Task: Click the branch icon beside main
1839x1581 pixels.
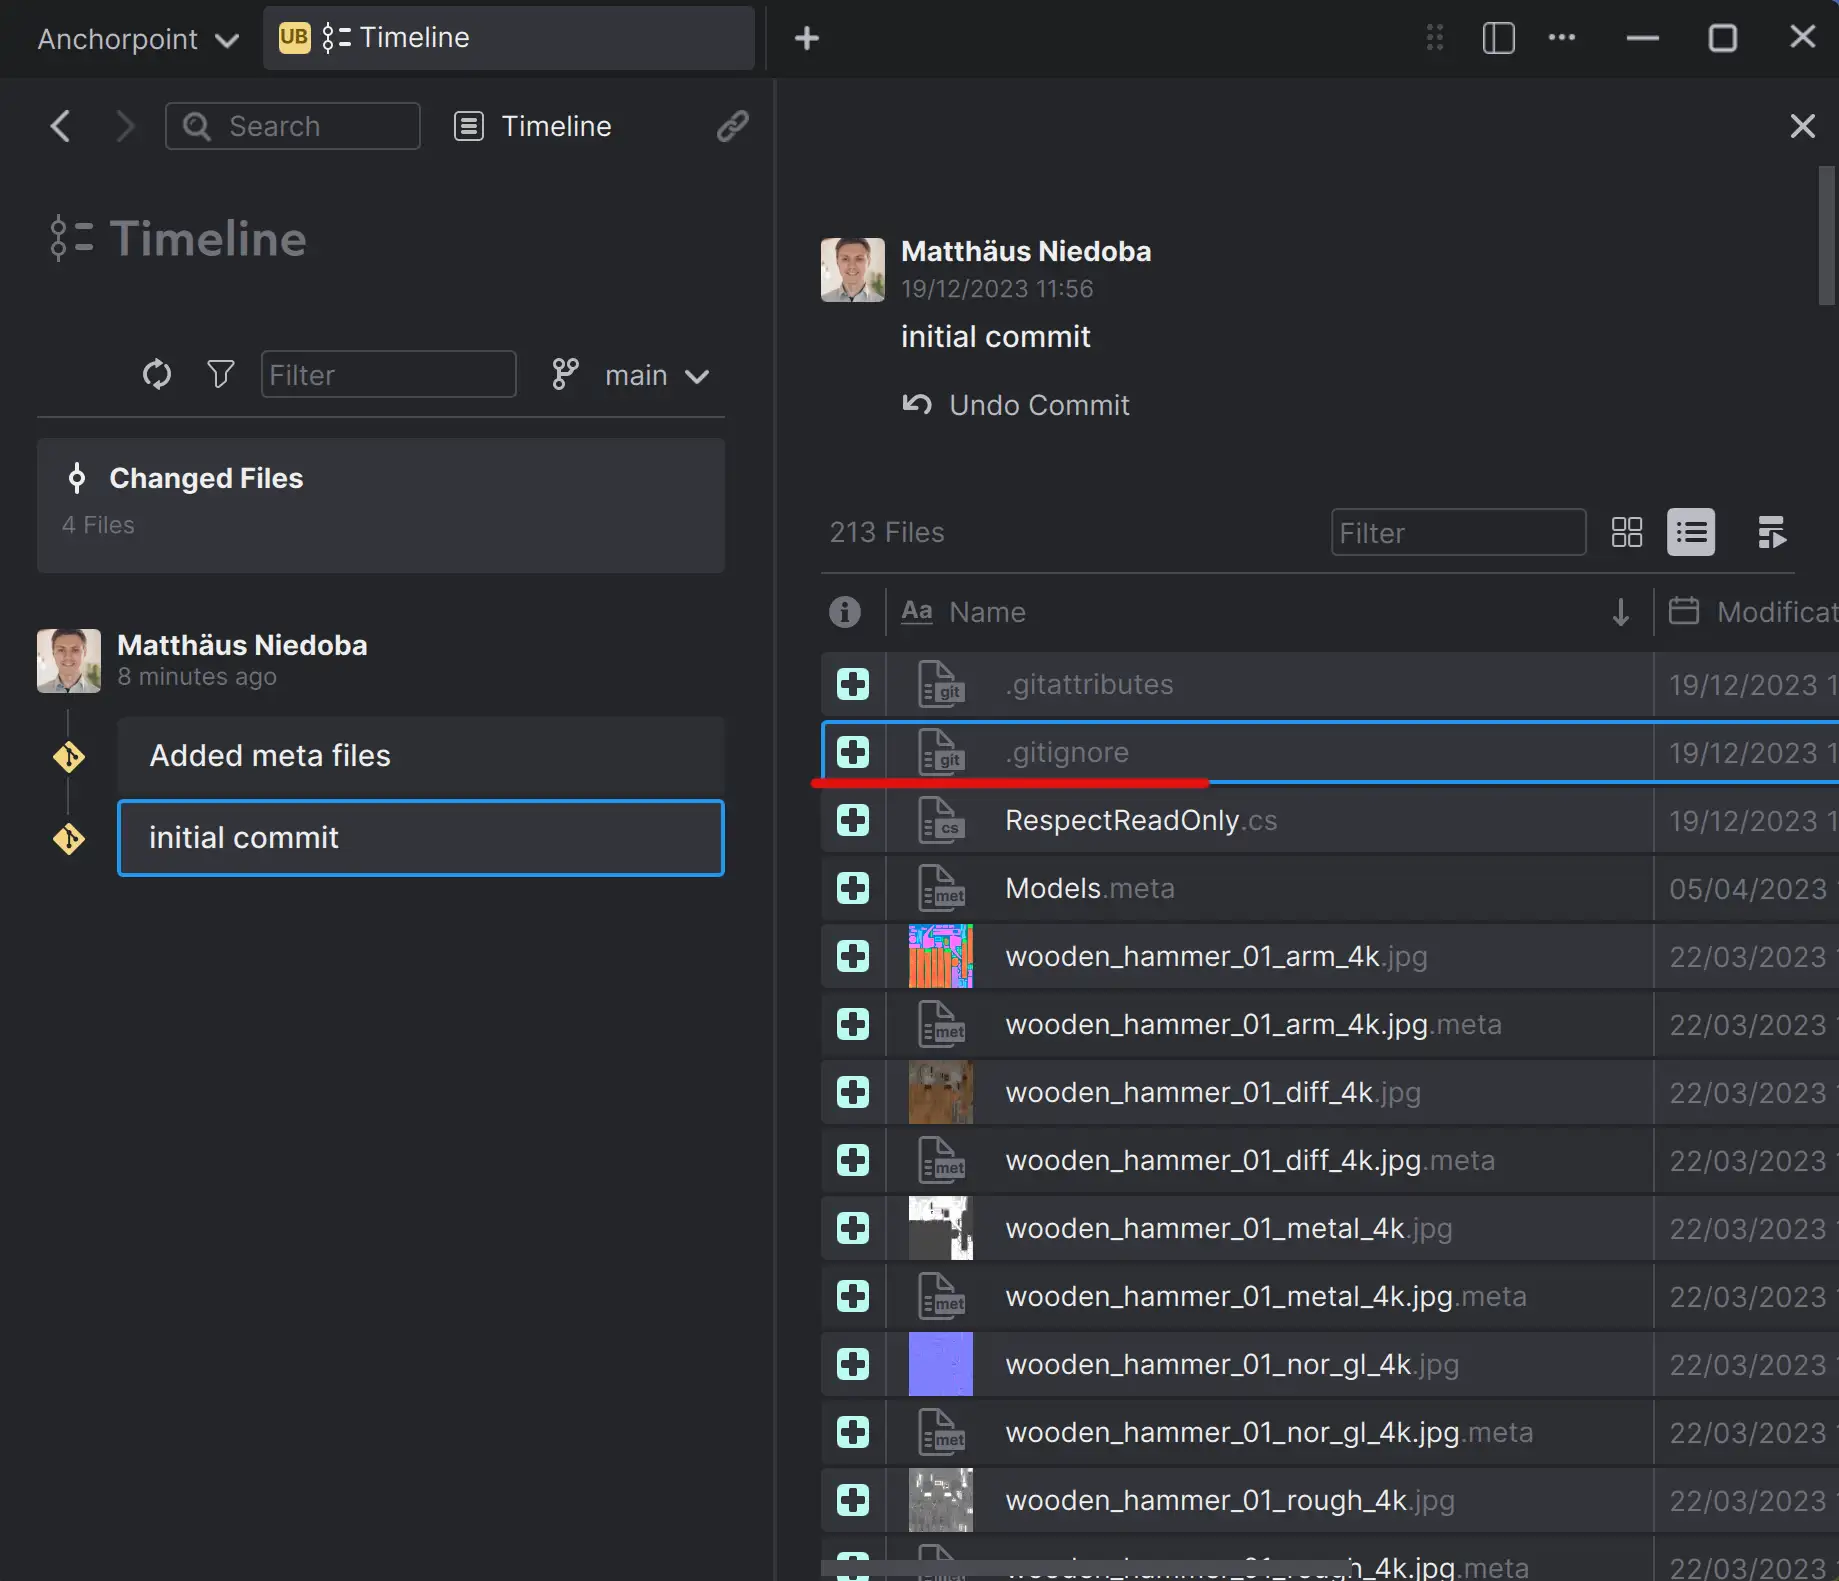Action: [564, 374]
